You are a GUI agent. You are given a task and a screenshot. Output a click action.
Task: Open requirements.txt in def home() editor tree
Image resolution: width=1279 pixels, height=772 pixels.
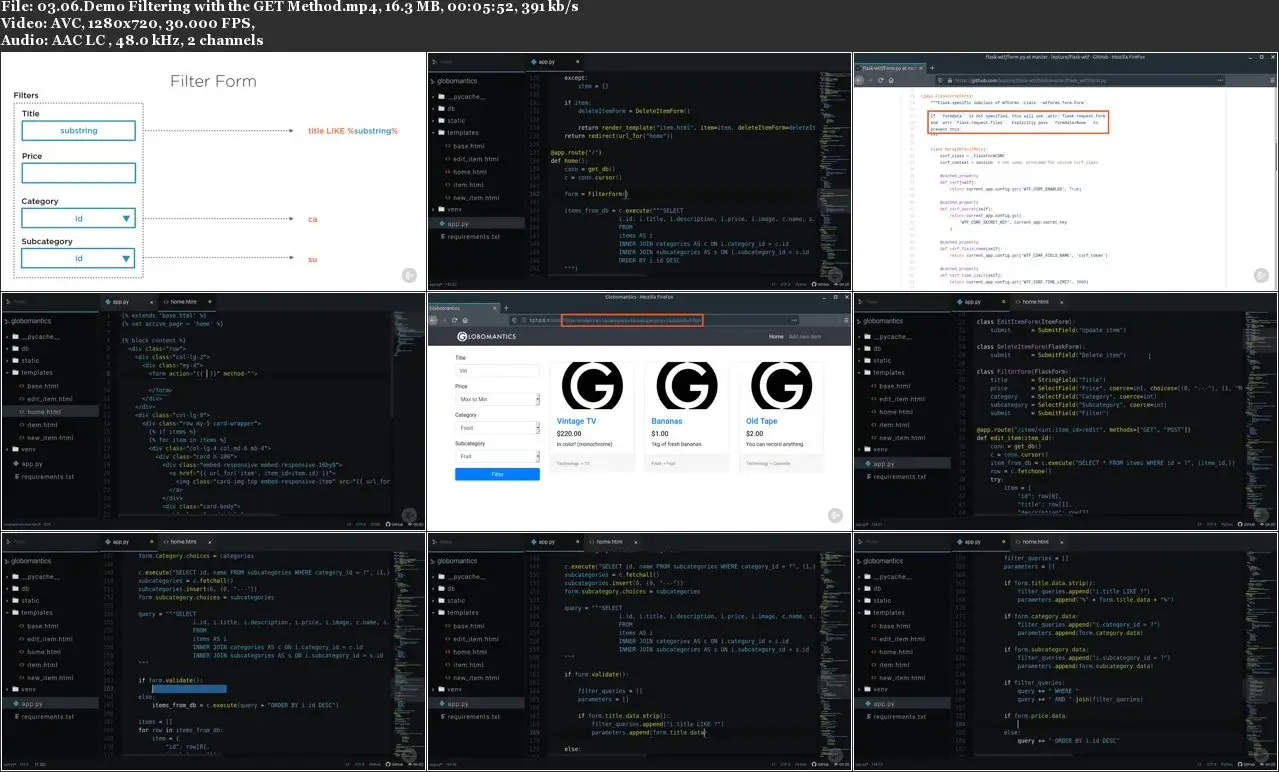coord(469,237)
